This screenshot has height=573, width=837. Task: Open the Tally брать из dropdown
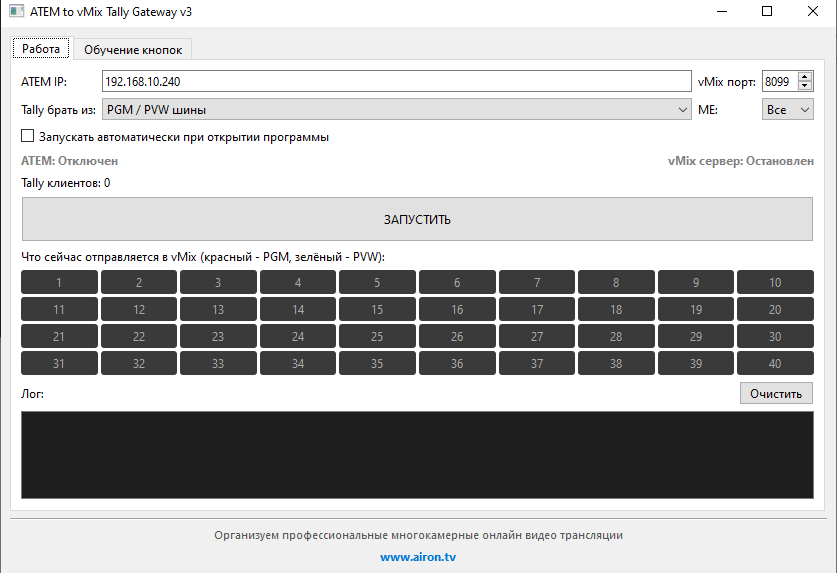(397, 109)
